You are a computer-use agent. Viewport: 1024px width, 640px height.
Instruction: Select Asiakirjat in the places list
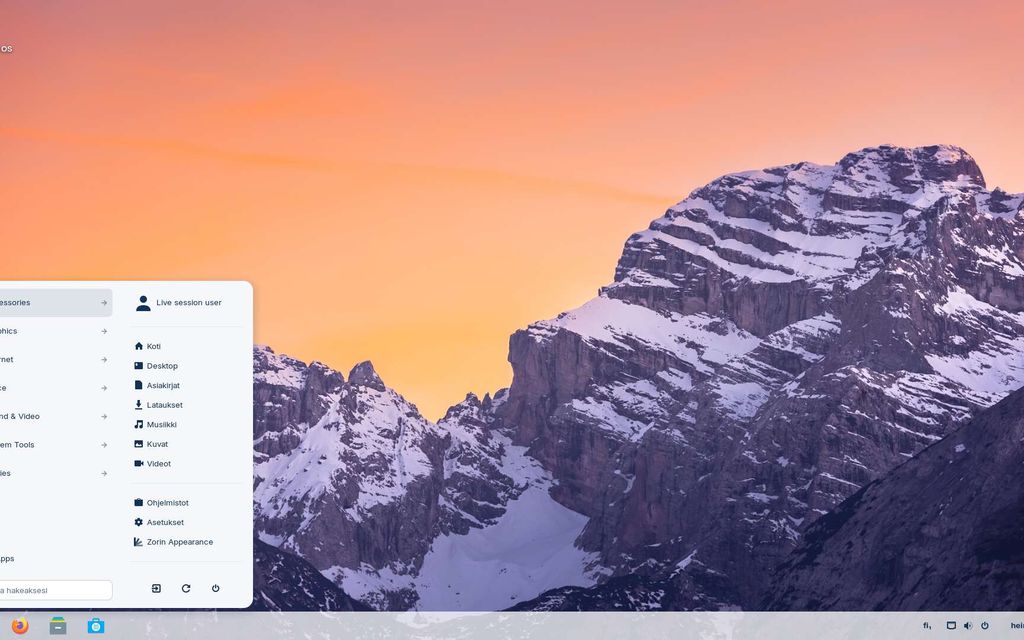tap(163, 385)
